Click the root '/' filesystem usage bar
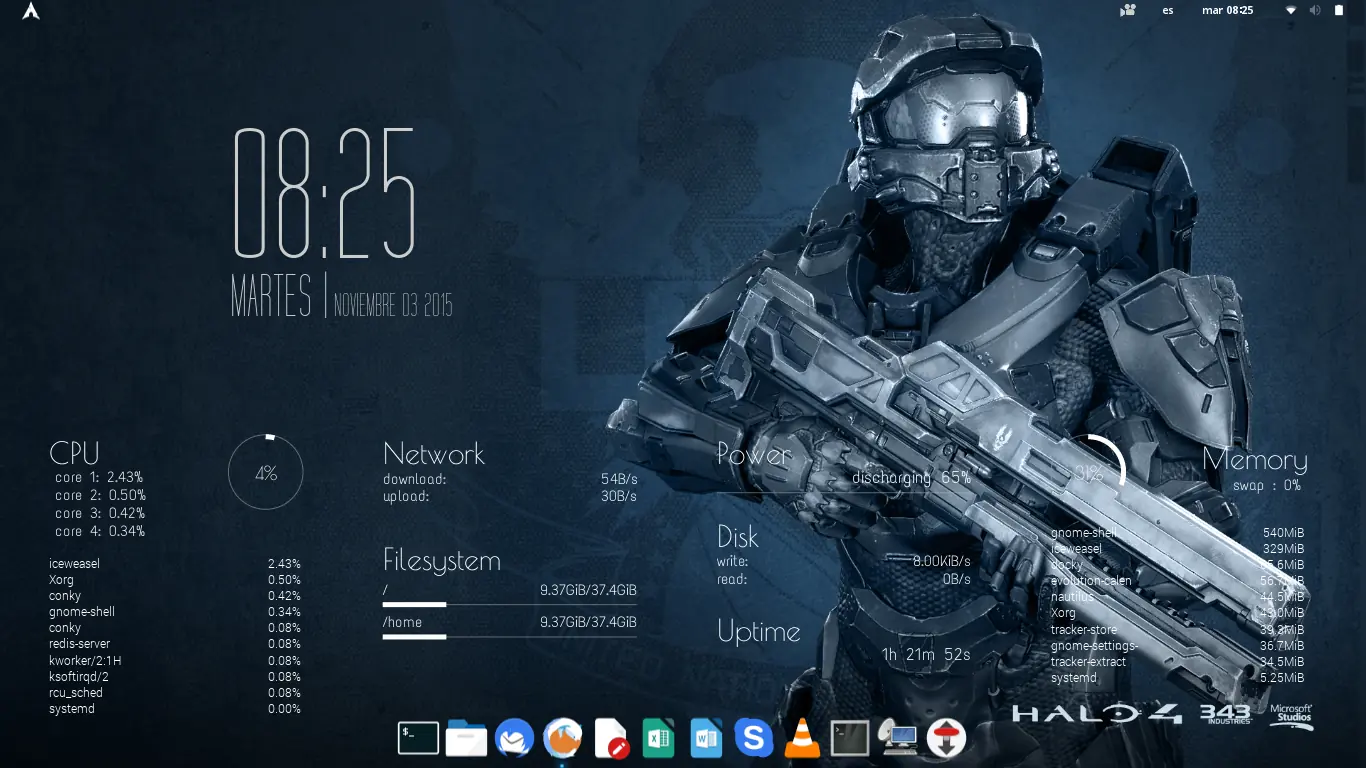The height and width of the screenshot is (768, 1366). (510, 604)
